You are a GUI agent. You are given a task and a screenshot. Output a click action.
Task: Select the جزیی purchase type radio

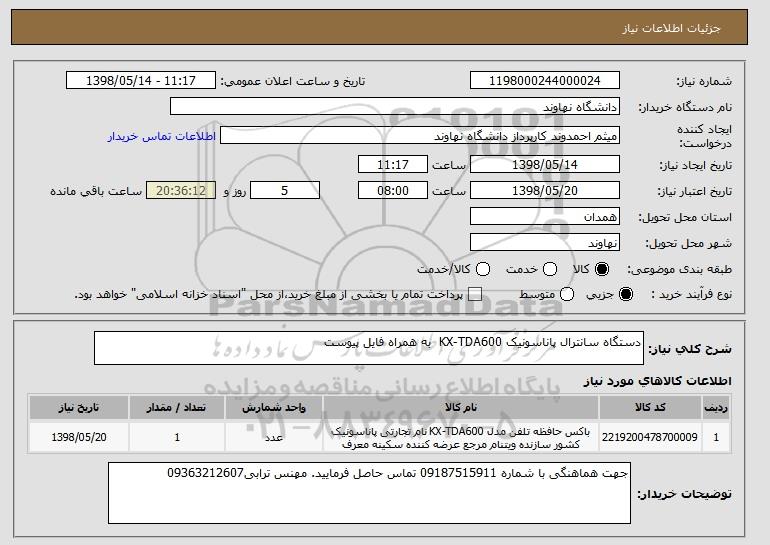pos(626,295)
